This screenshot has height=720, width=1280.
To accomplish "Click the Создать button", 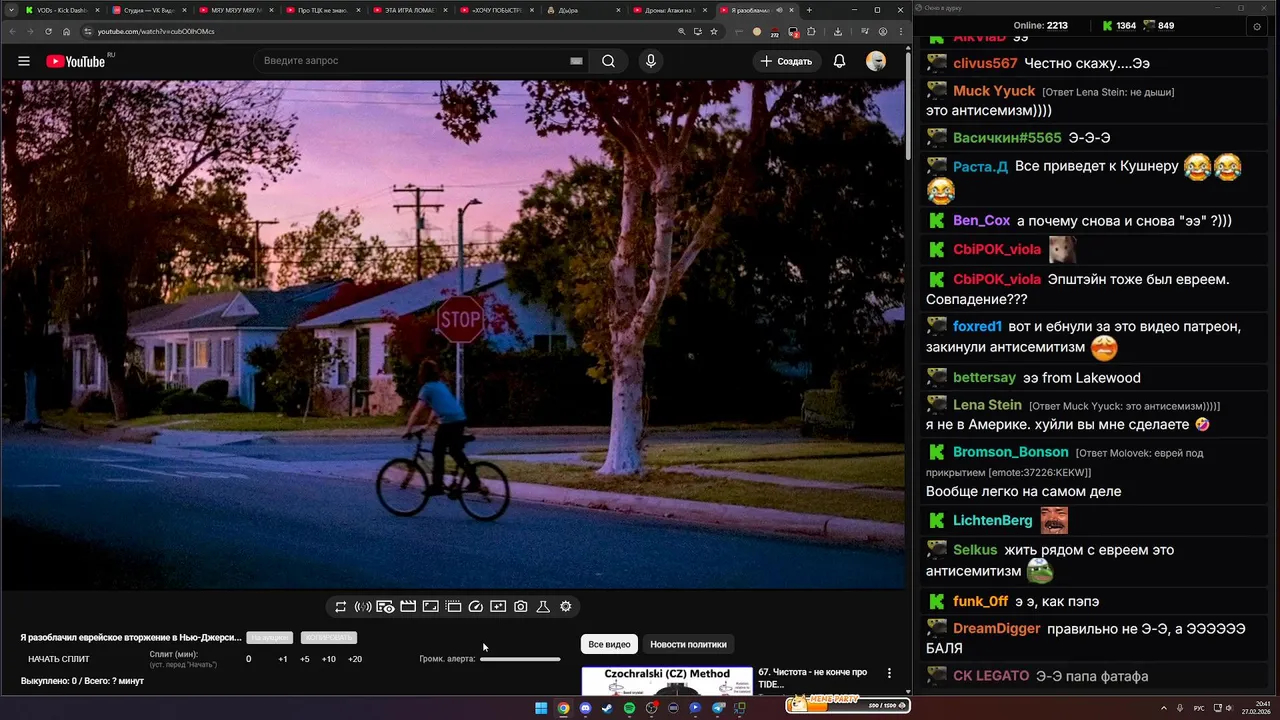I will click(787, 61).
